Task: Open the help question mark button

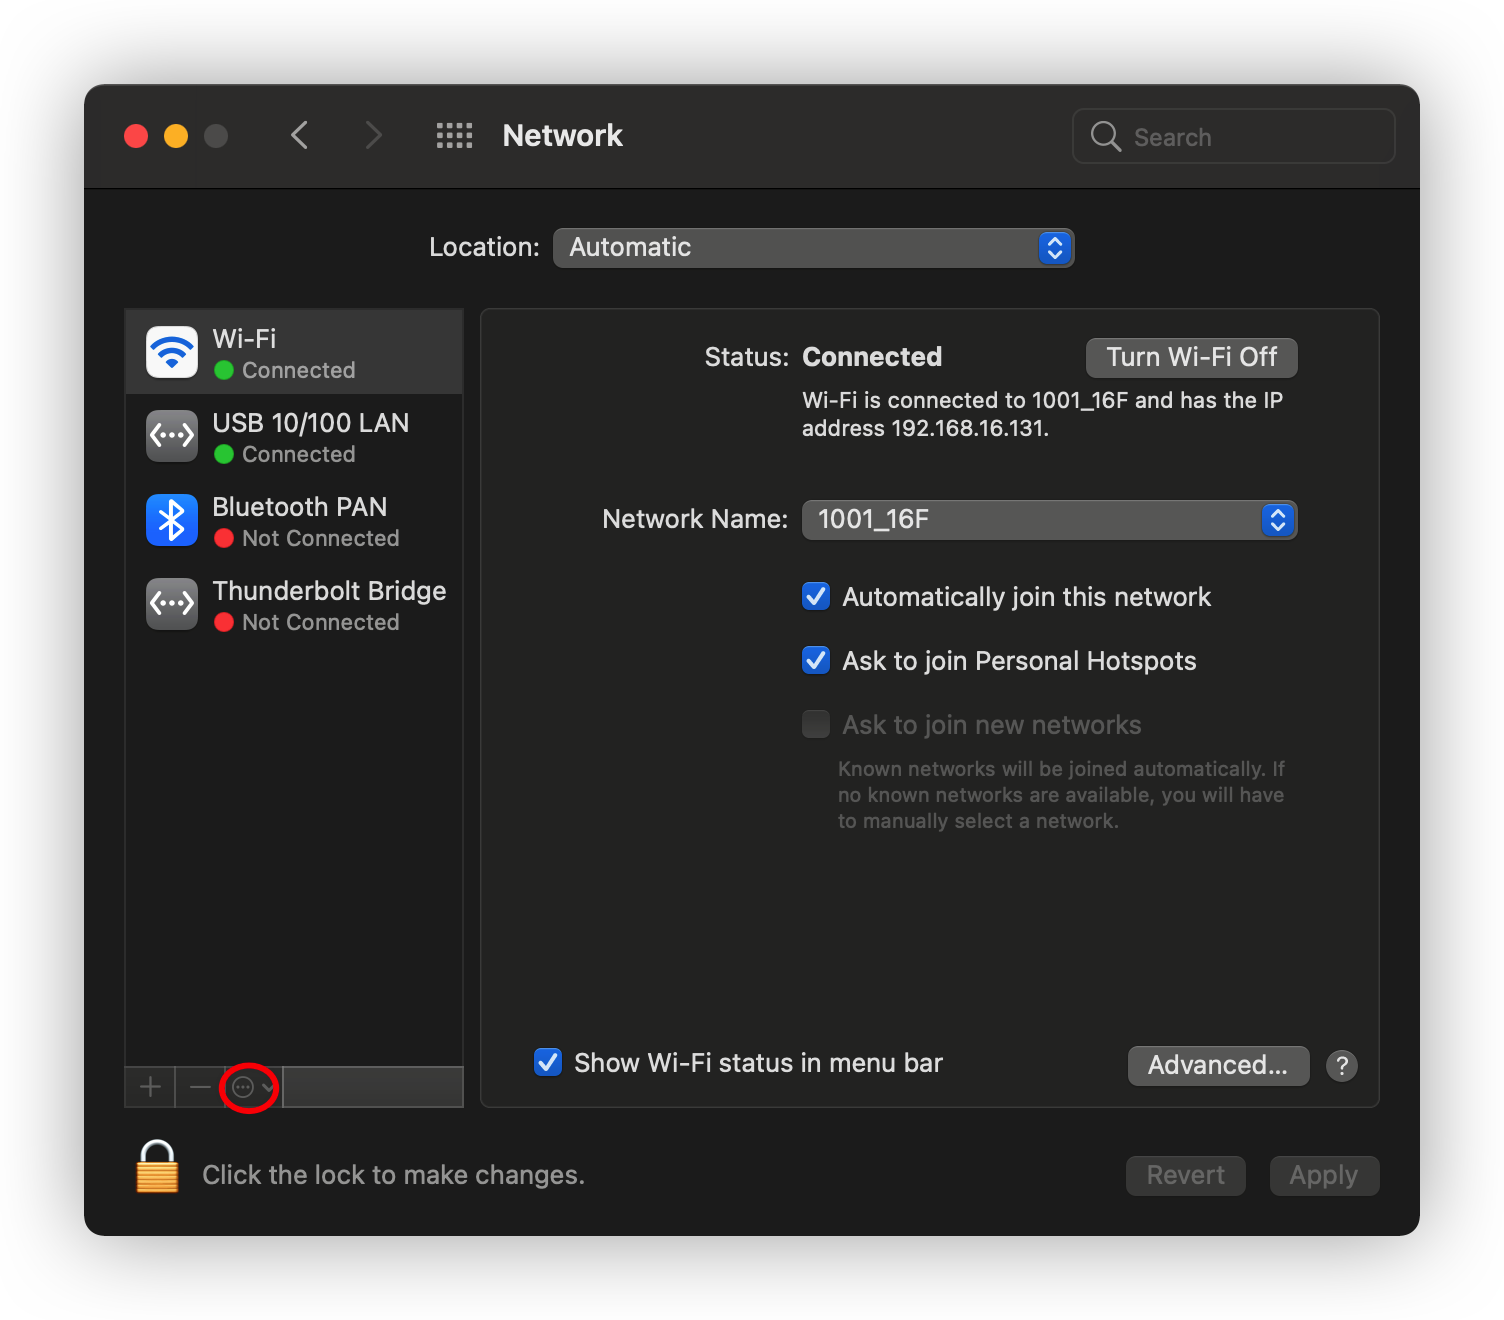Action: click(x=1341, y=1066)
